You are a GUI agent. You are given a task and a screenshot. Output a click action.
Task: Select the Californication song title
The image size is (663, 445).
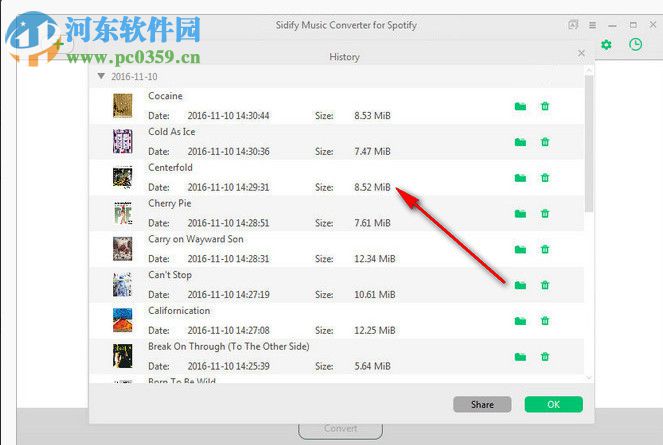179,311
